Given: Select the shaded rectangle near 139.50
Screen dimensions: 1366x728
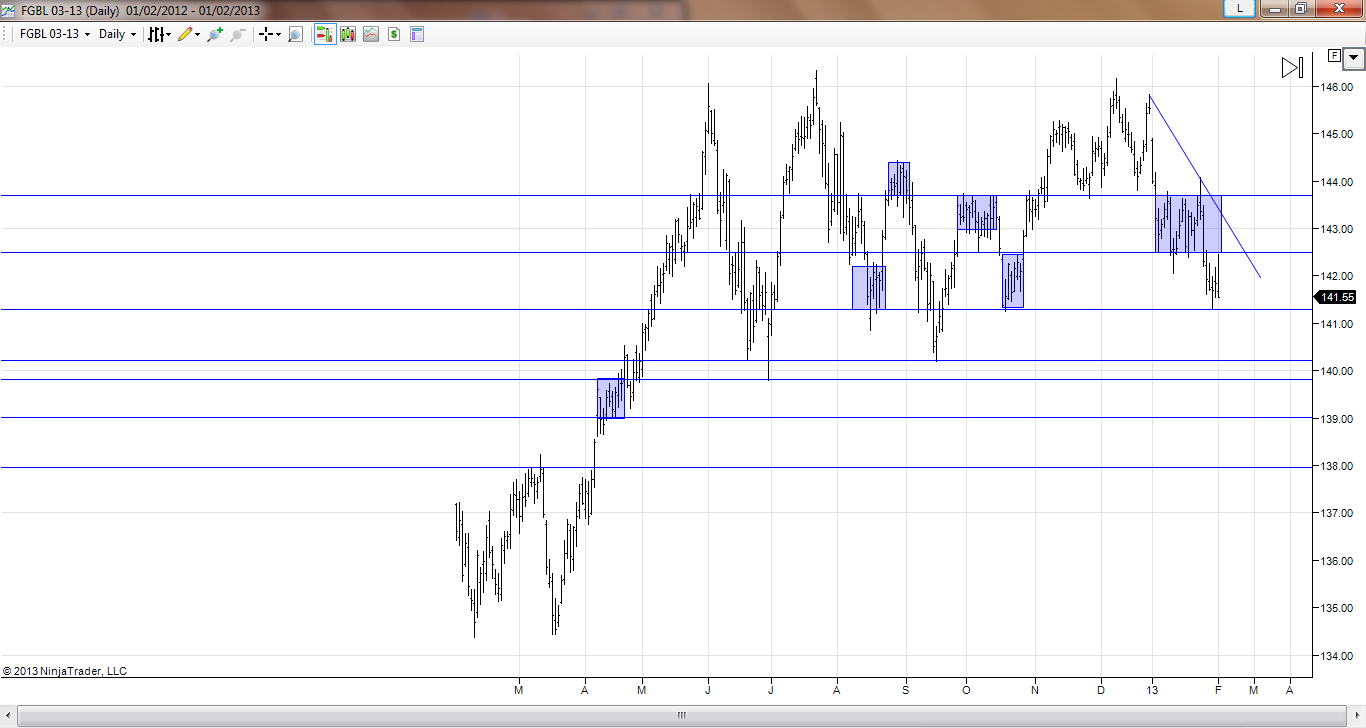Looking at the screenshot, I should 611,398.
